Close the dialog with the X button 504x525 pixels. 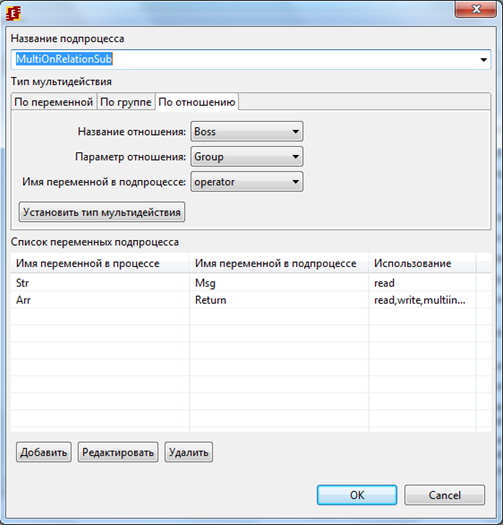(476, 9)
